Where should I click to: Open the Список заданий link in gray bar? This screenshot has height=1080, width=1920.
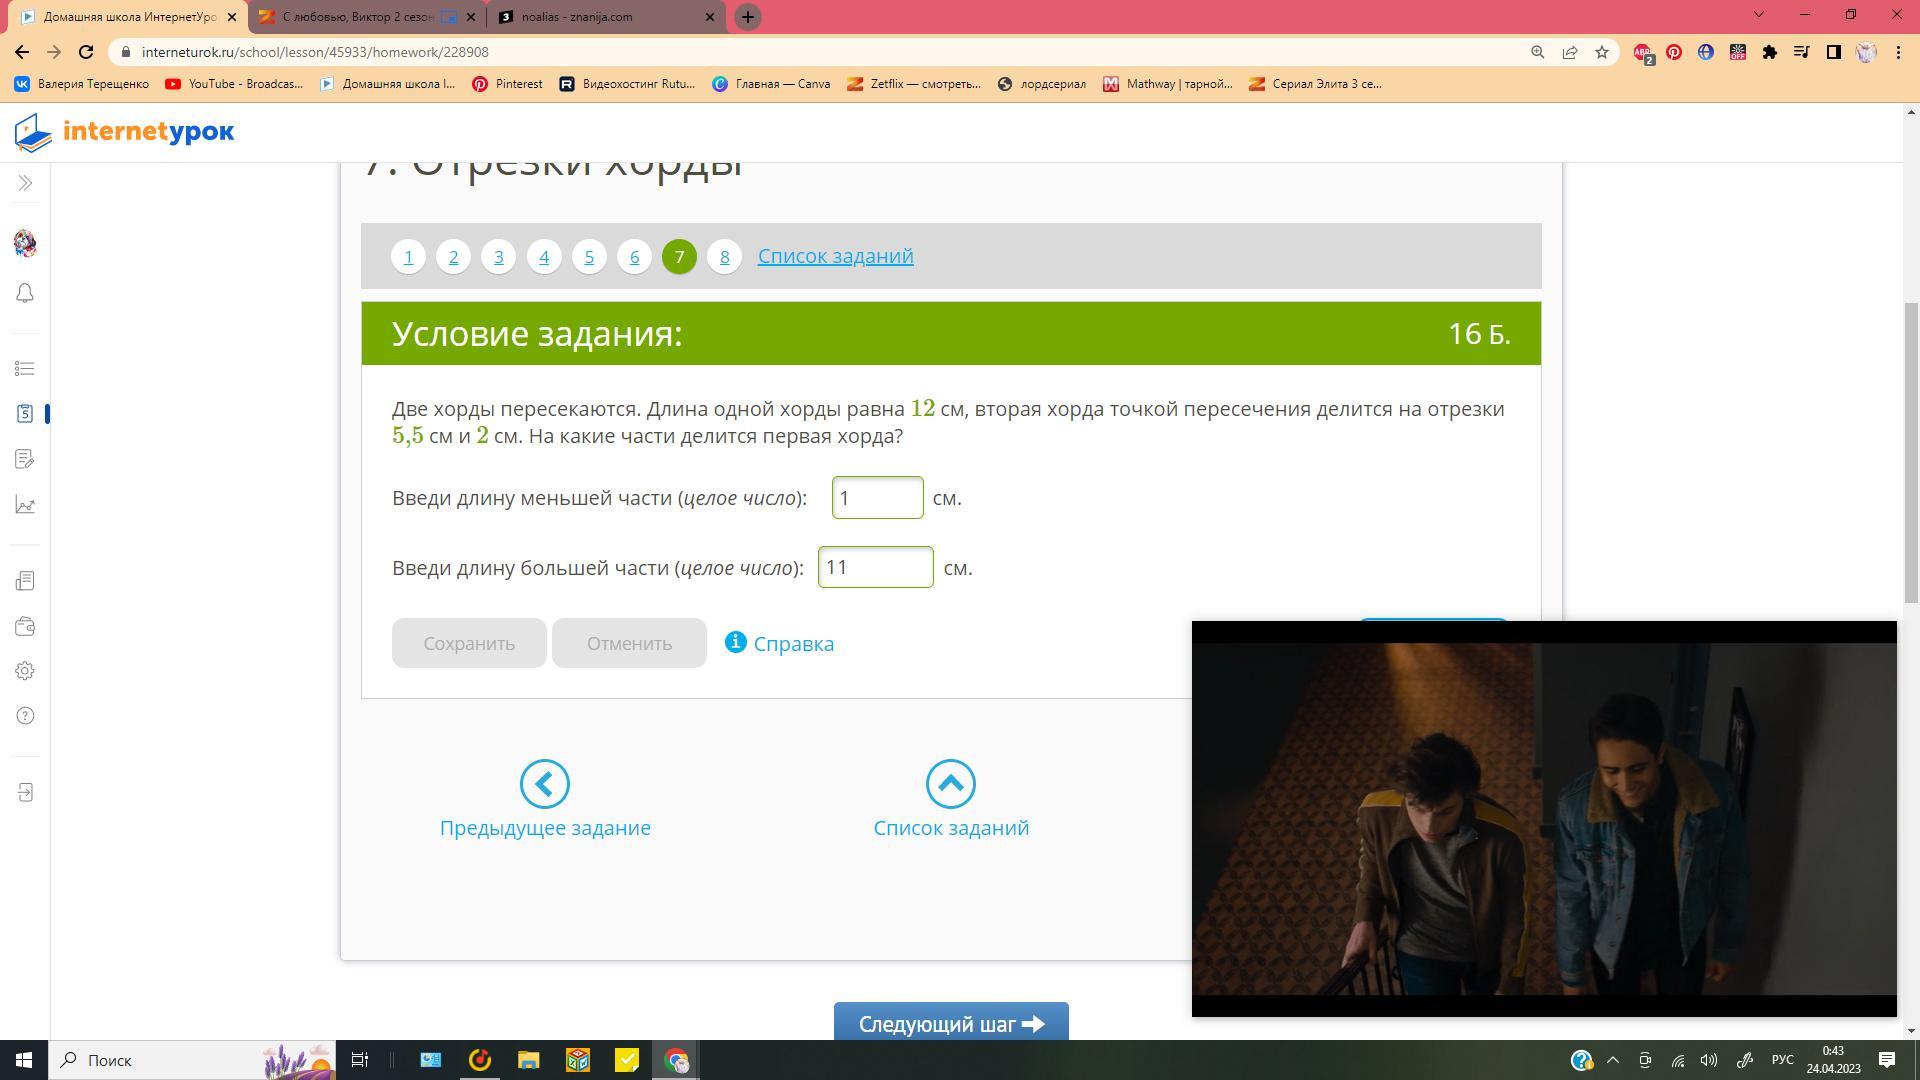click(835, 256)
